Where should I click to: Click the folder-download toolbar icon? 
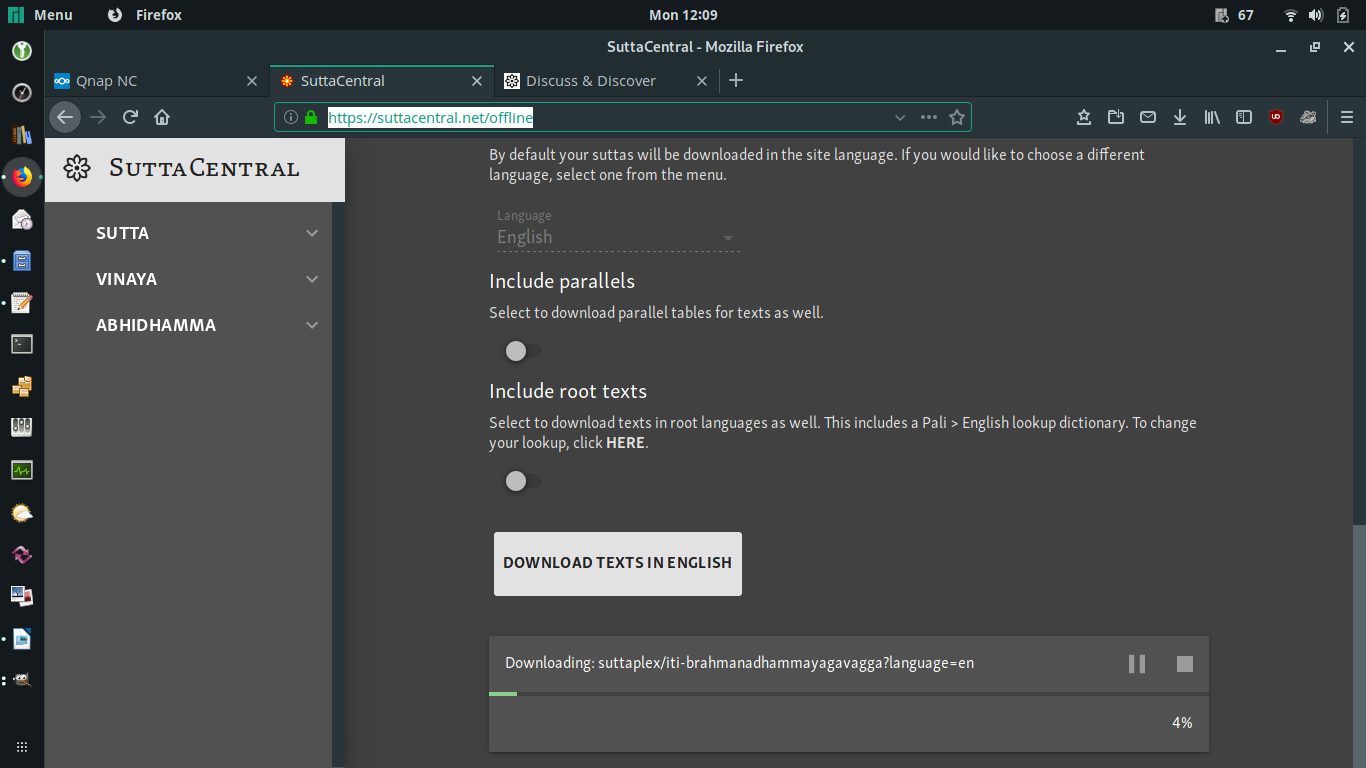[x=1116, y=117]
